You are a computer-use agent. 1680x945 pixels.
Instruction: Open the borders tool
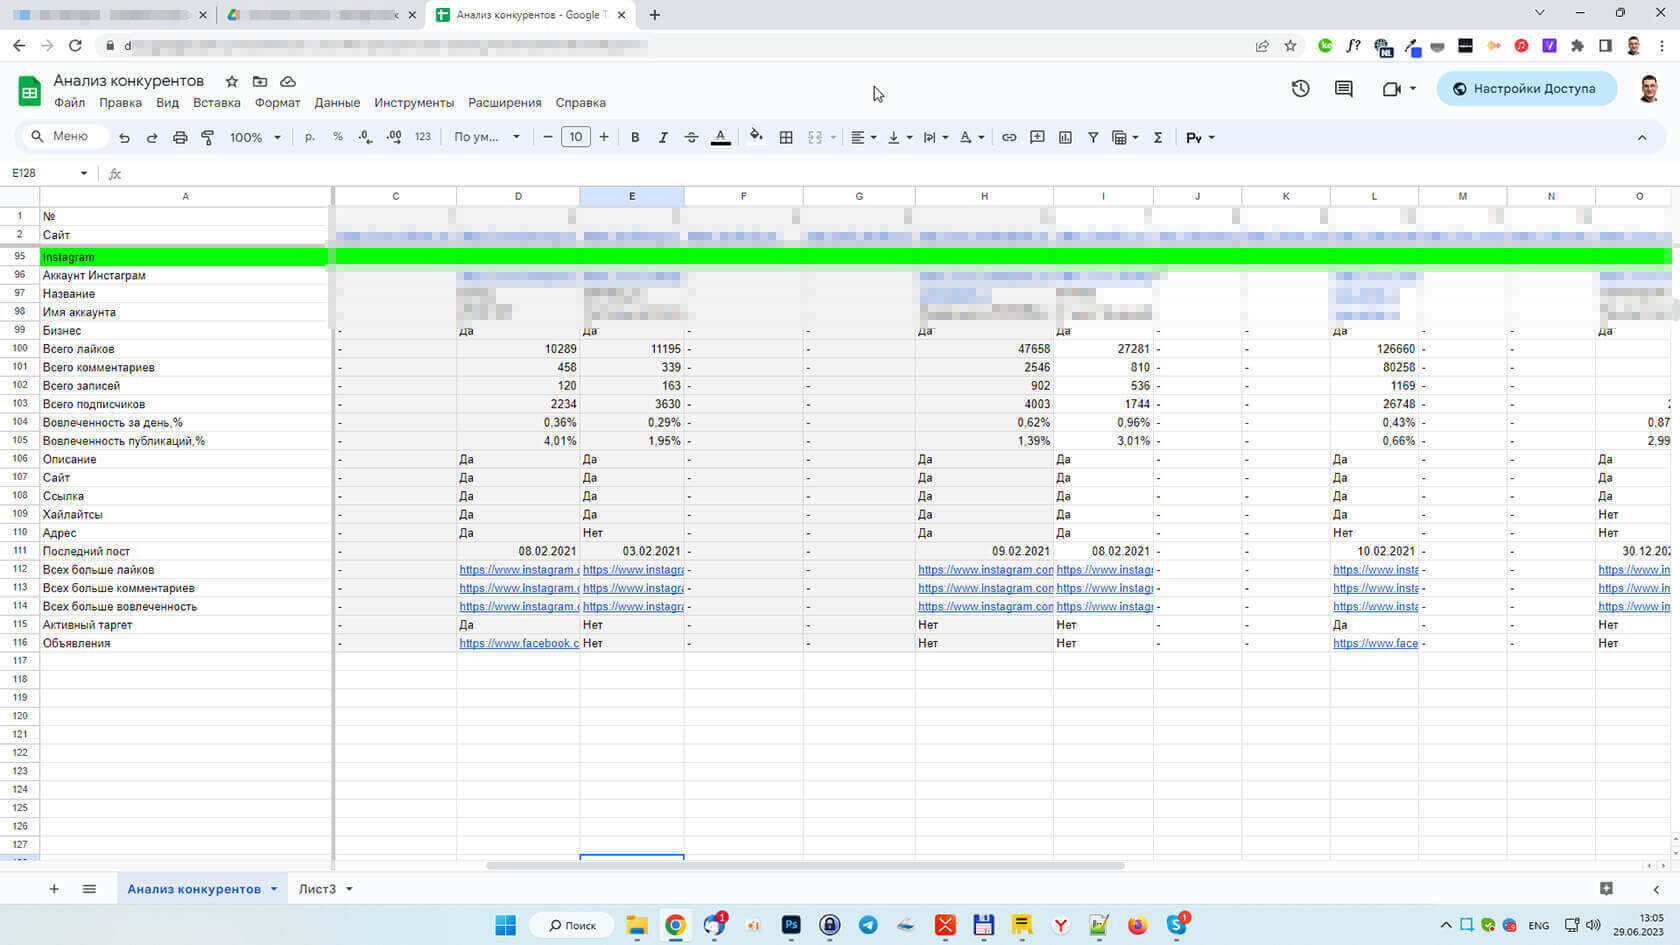[x=786, y=138]
